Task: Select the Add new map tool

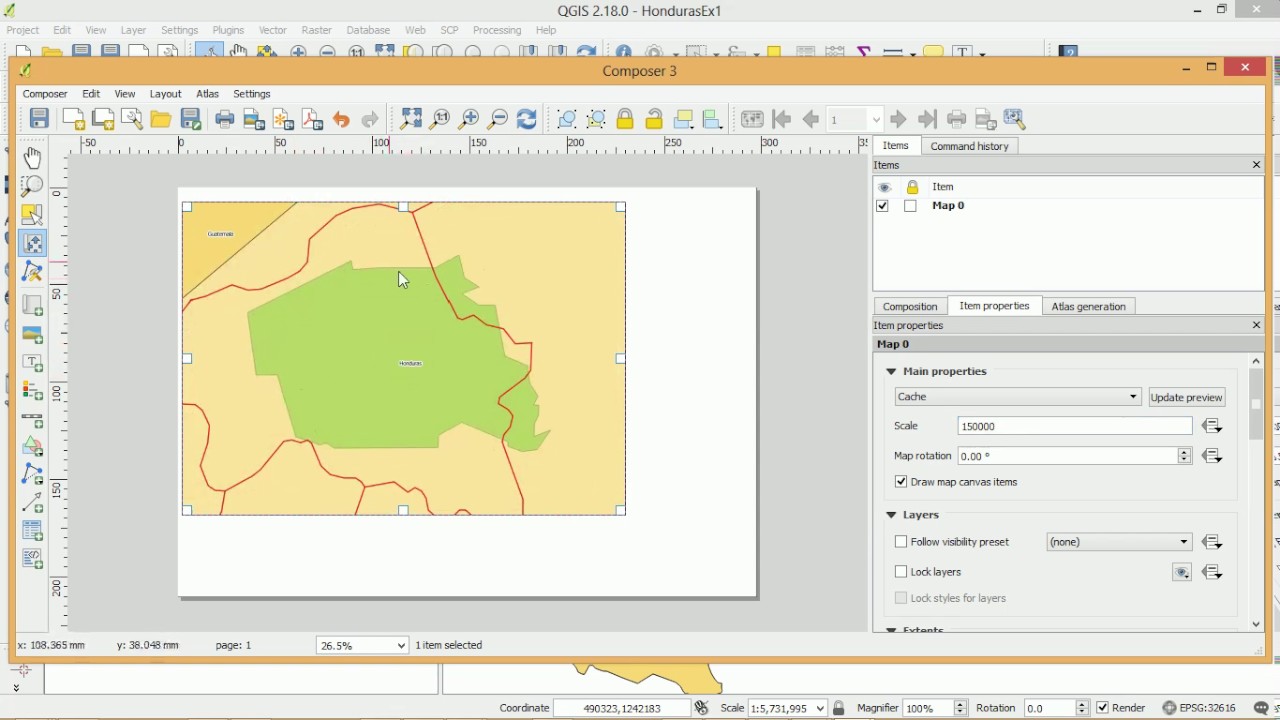Action: tap(32, 305)
